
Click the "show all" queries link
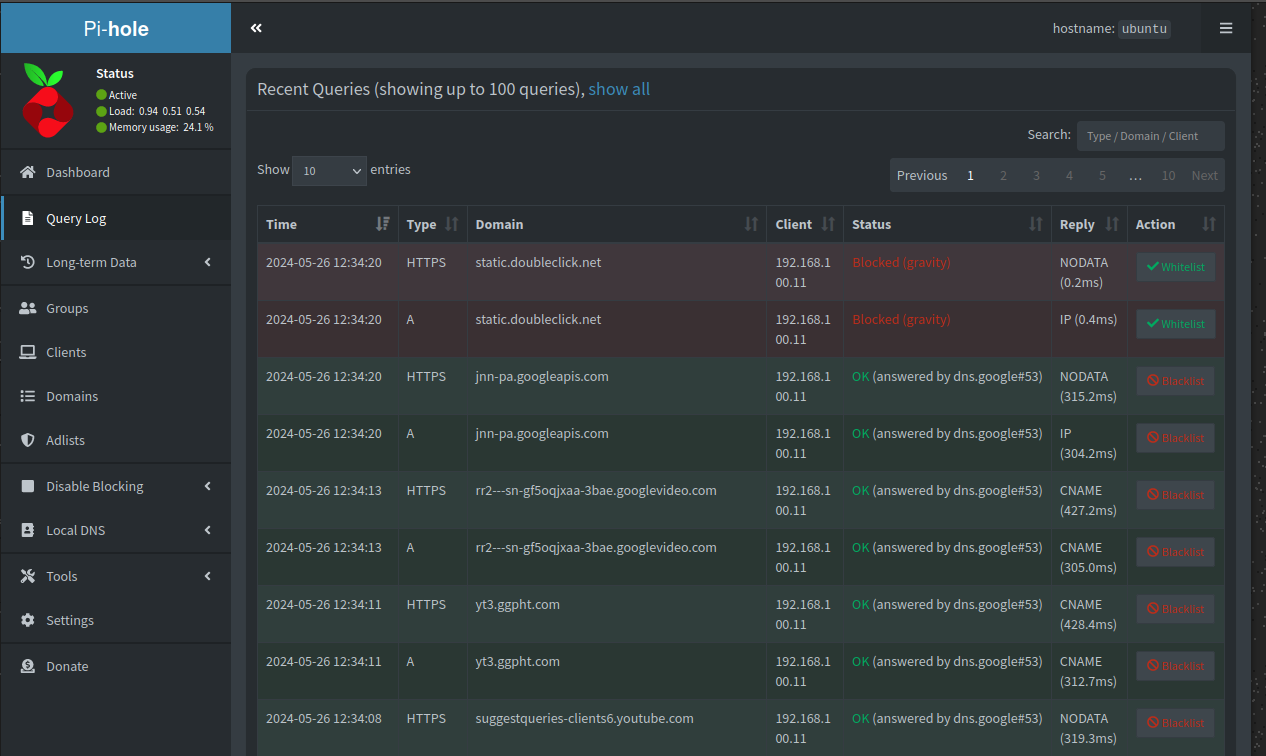pyautogui.click(x=619, y=89)
